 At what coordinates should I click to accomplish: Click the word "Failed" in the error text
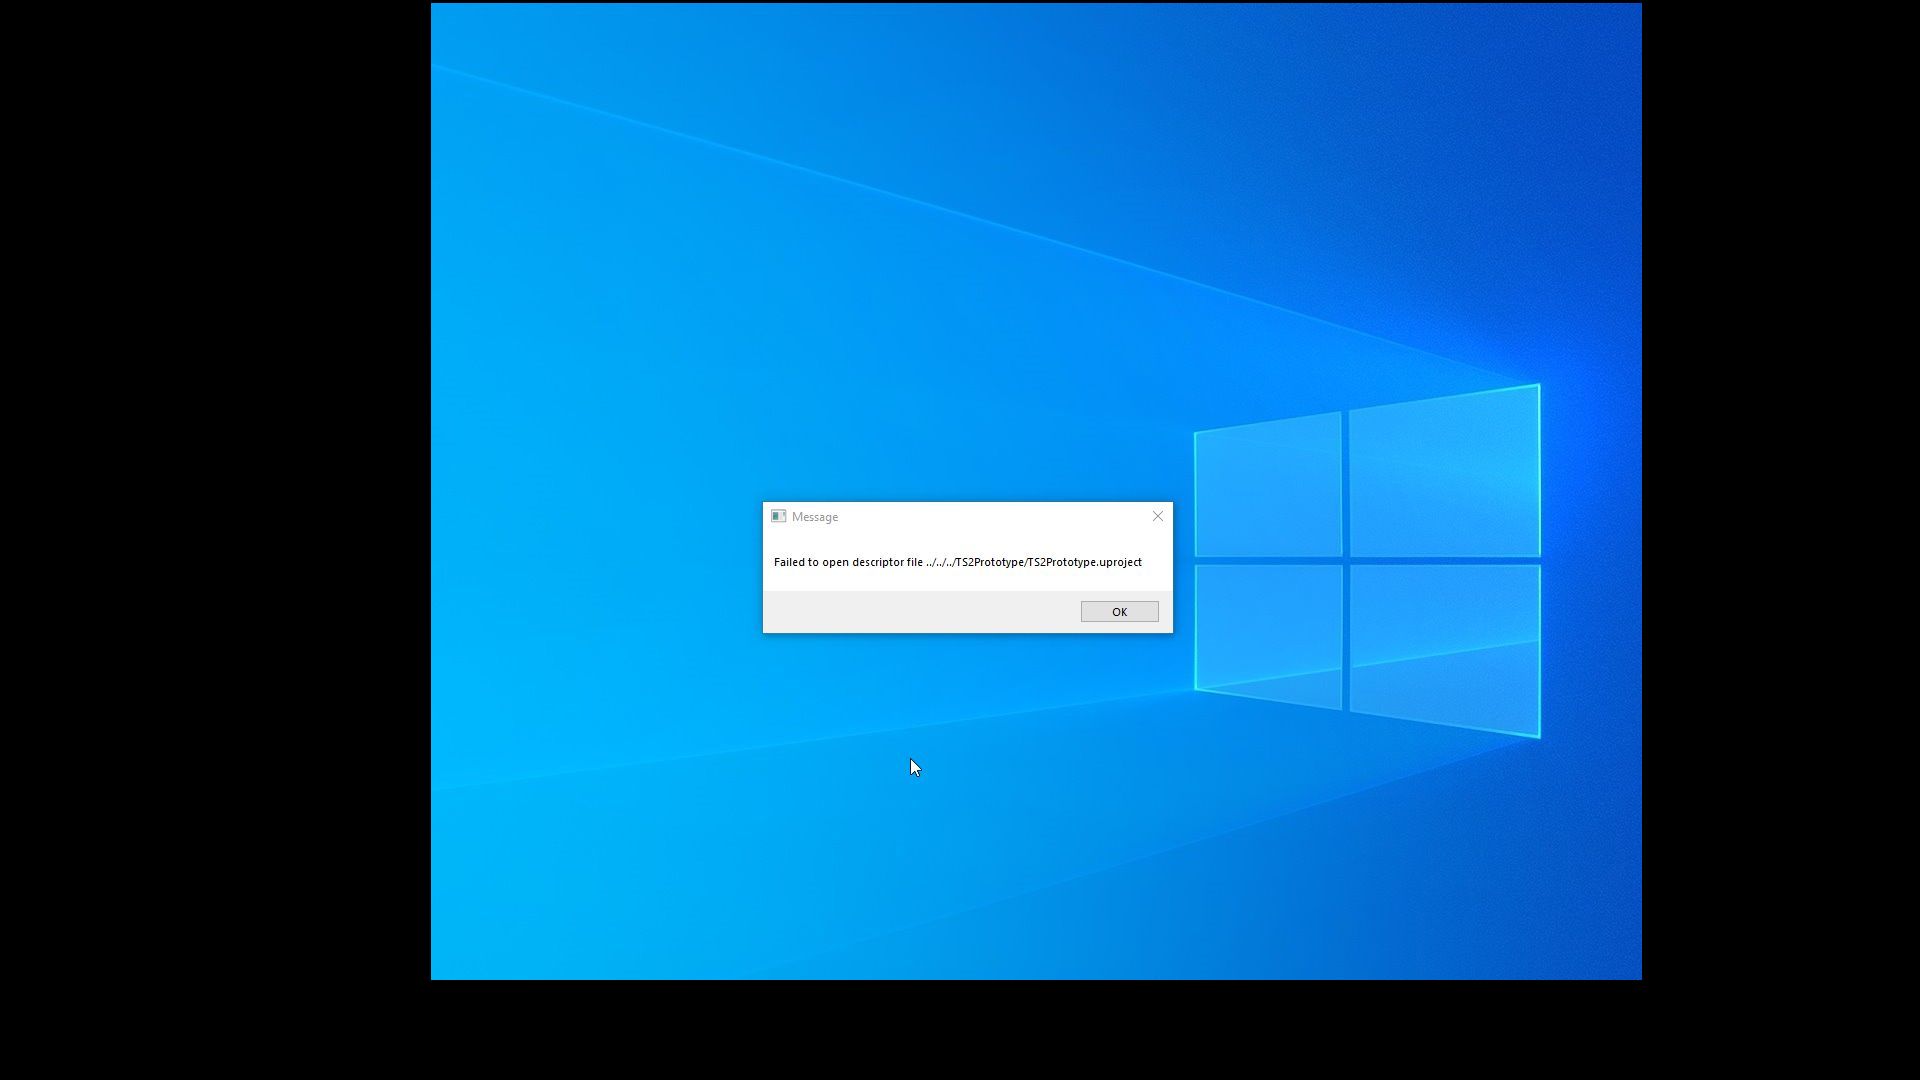coord(789,562)
